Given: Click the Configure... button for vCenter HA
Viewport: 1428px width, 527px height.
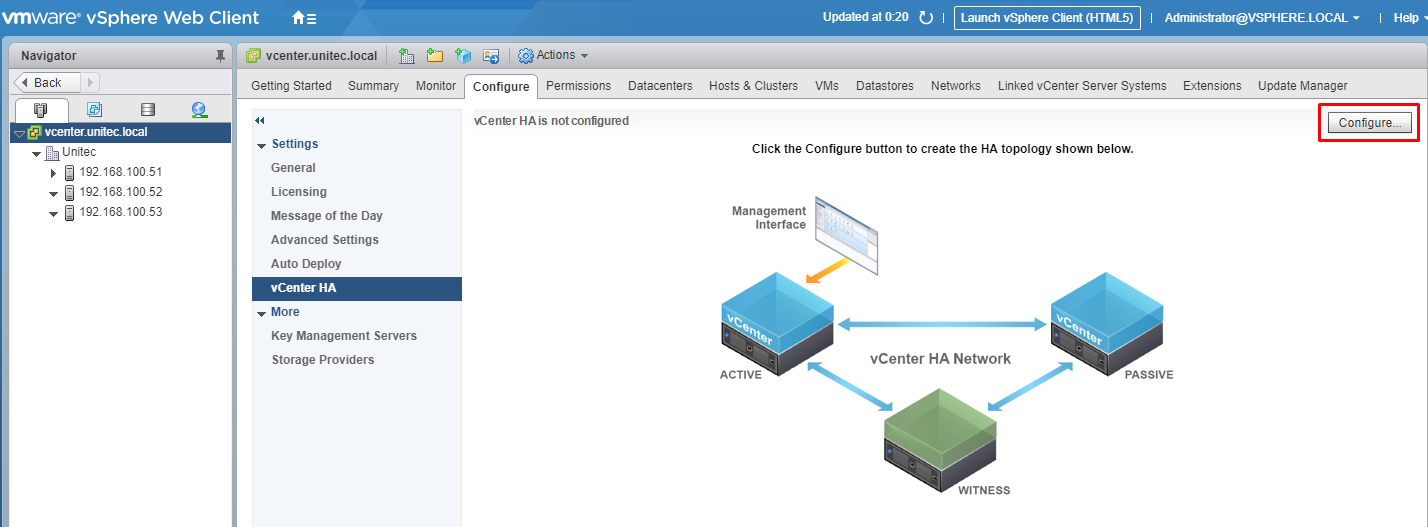Looking at the screenshot, I should point(1369,122).
